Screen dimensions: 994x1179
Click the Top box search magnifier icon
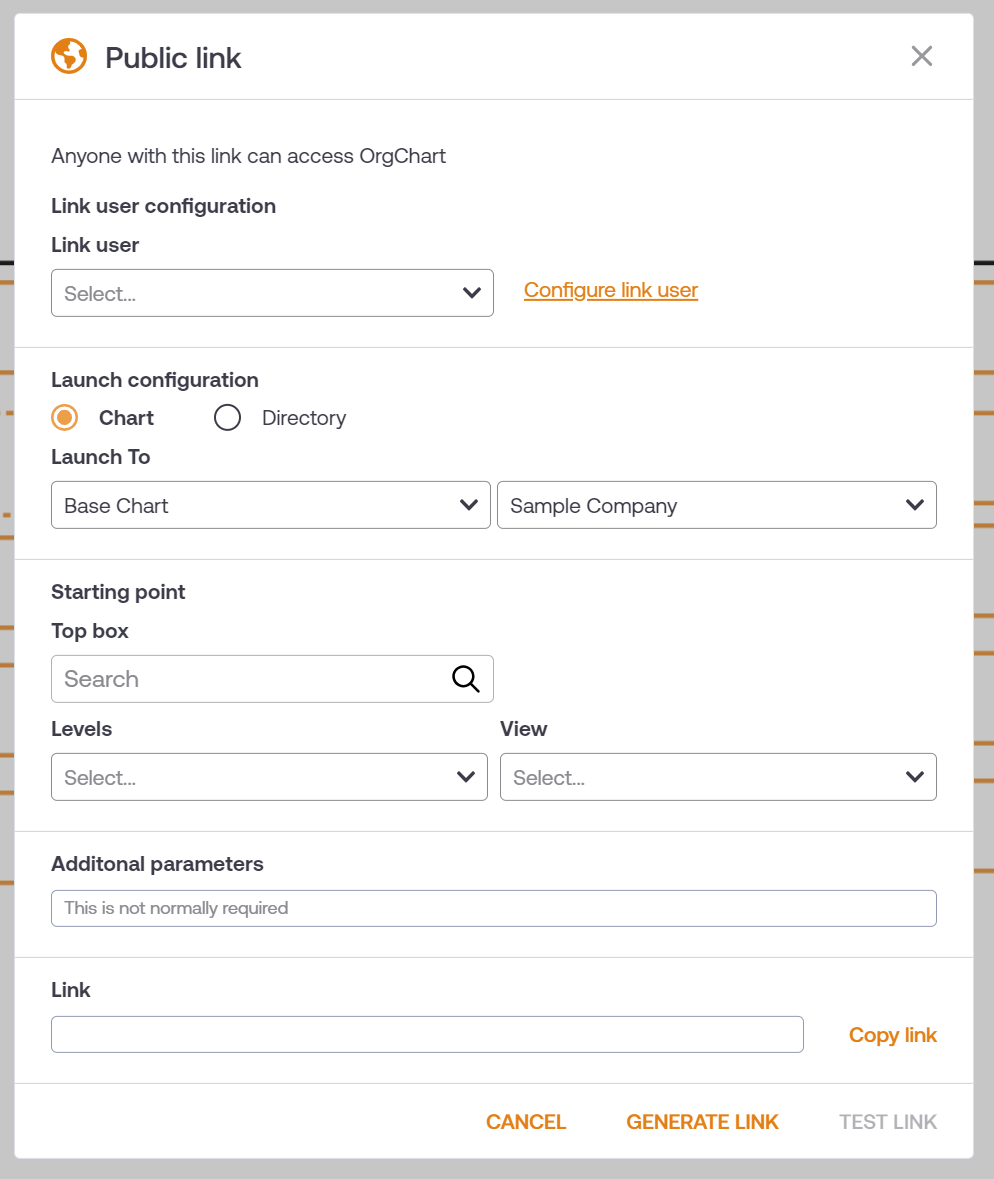click(465, 679)
